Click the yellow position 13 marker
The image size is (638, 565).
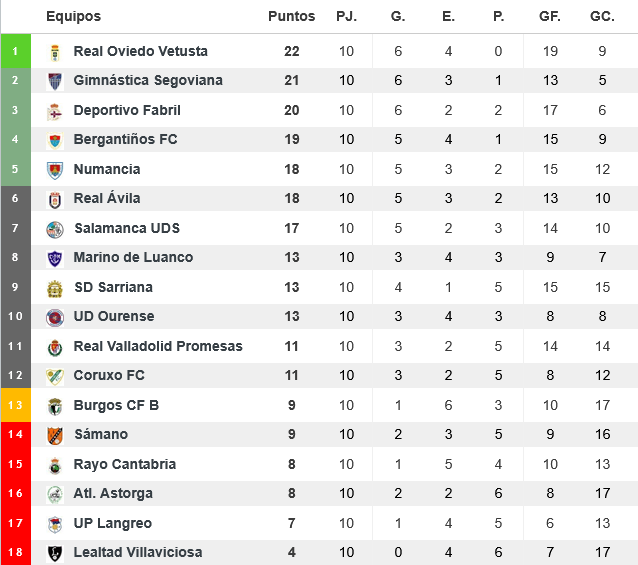[x=15, y=405]
